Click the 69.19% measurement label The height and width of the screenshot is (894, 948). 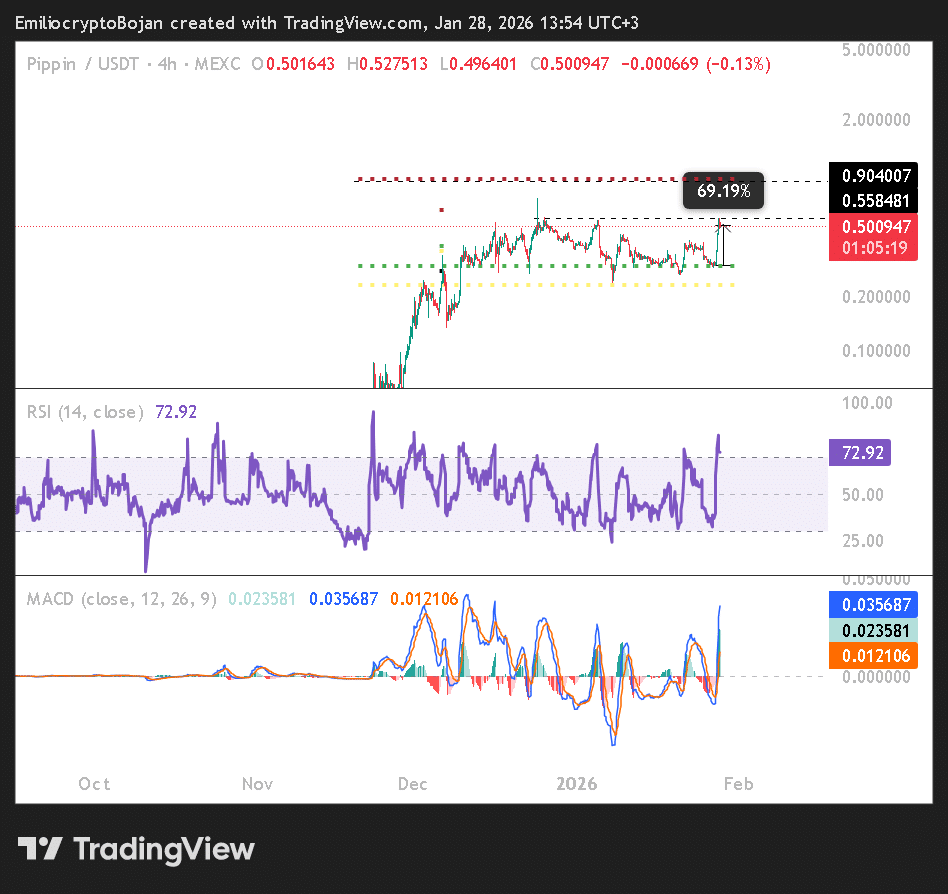723,190
